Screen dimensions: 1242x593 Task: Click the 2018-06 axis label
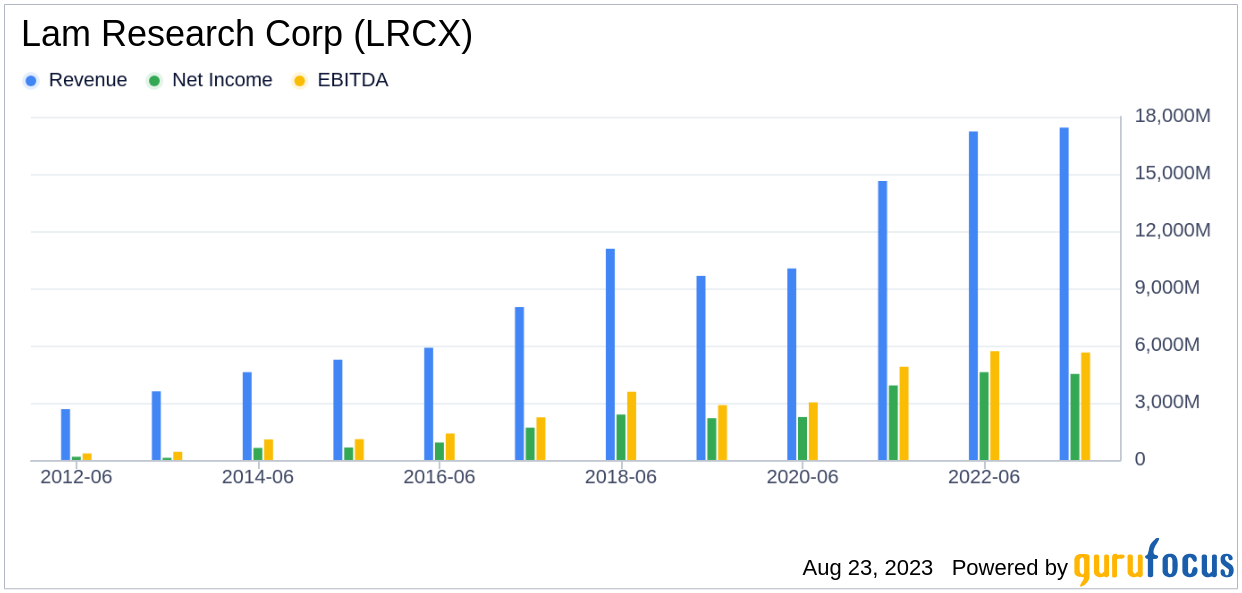point(621,478)
